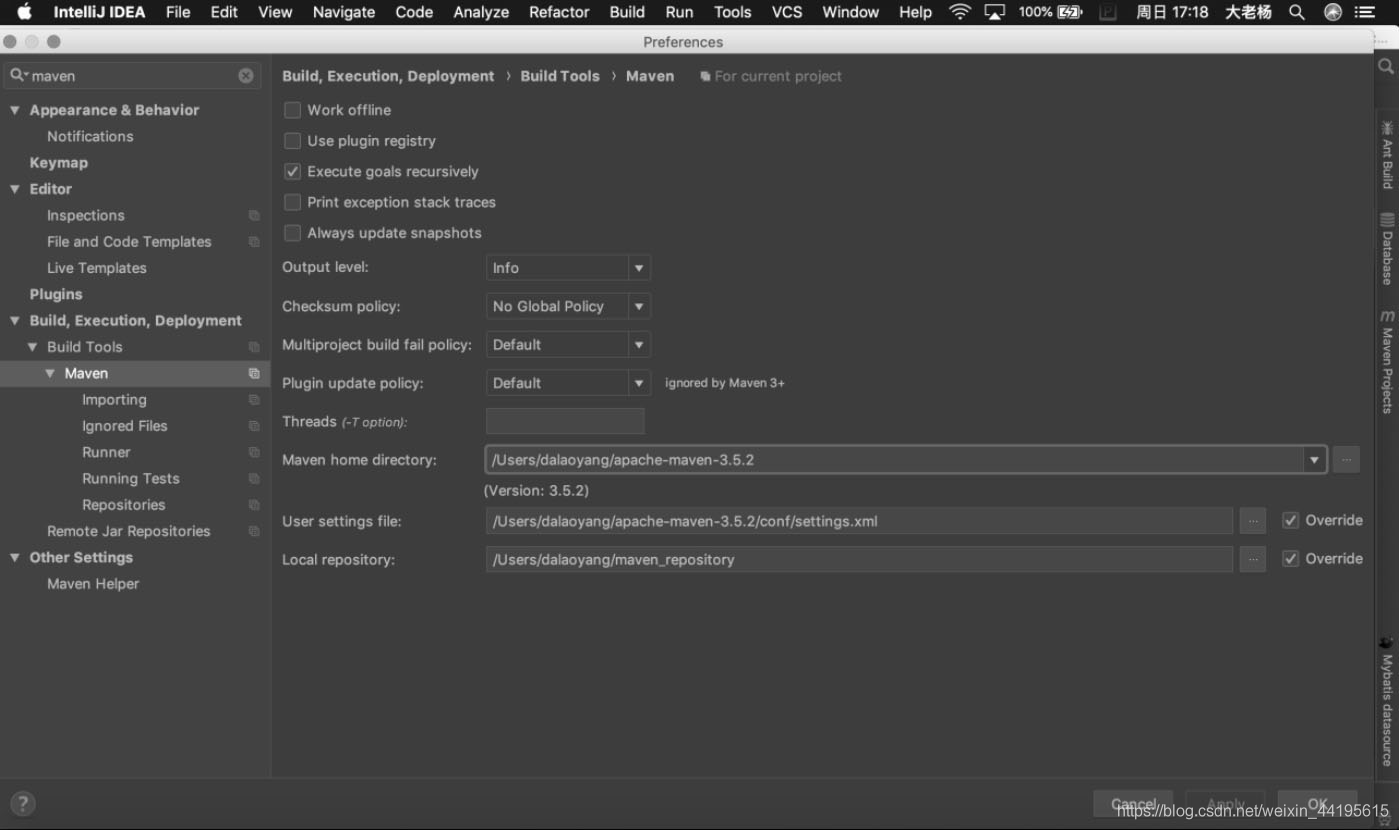Click the OK button

pyautogui.click(x=1318, y=804)
